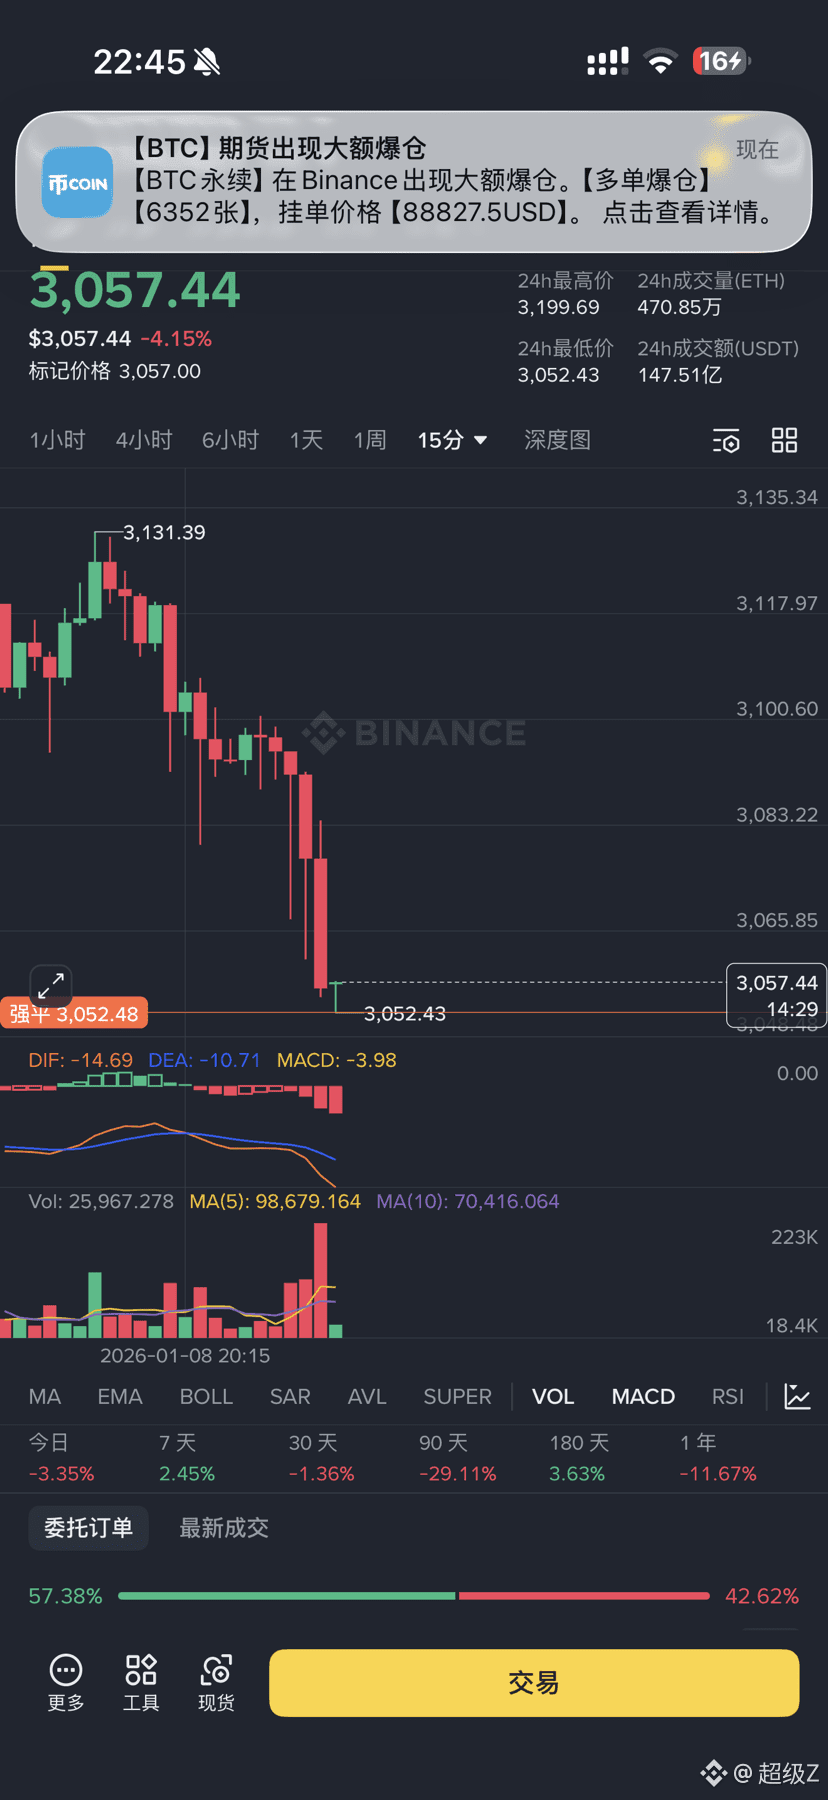Tap the MA(10): 70,416.064 volume readout
Screen dimensions: 828x1800
[467, 1201]
